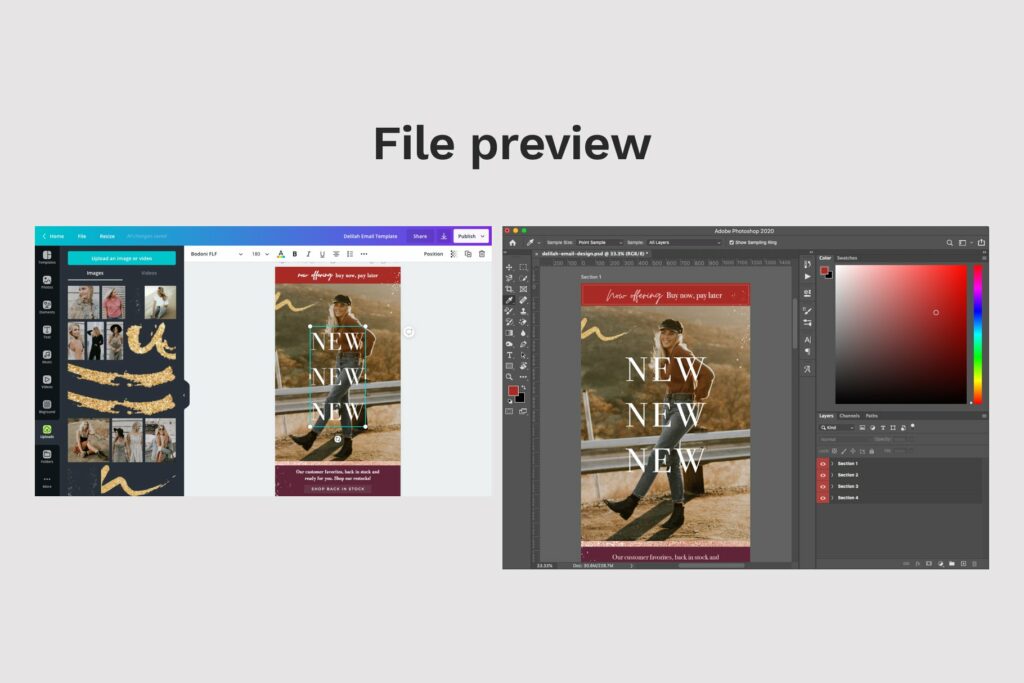Click the delete layer trash icon
The image size is (1024, 683).
click(x=974, y=562)
